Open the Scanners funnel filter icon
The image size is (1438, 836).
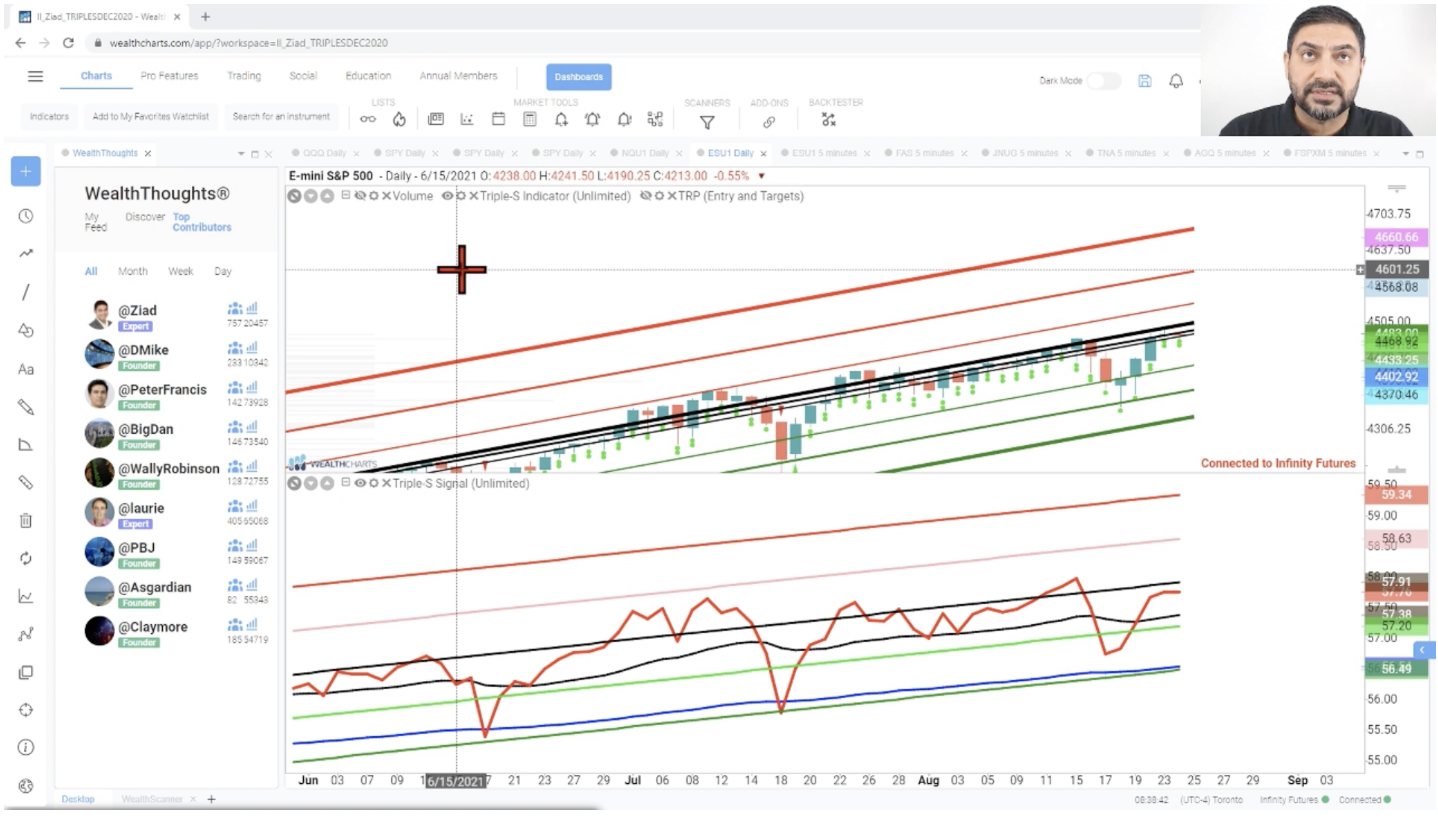click(x=707, y=122)
